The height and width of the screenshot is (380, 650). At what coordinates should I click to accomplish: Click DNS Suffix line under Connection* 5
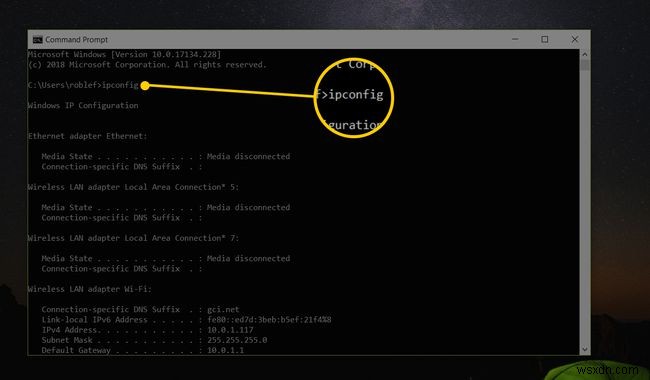122,218
